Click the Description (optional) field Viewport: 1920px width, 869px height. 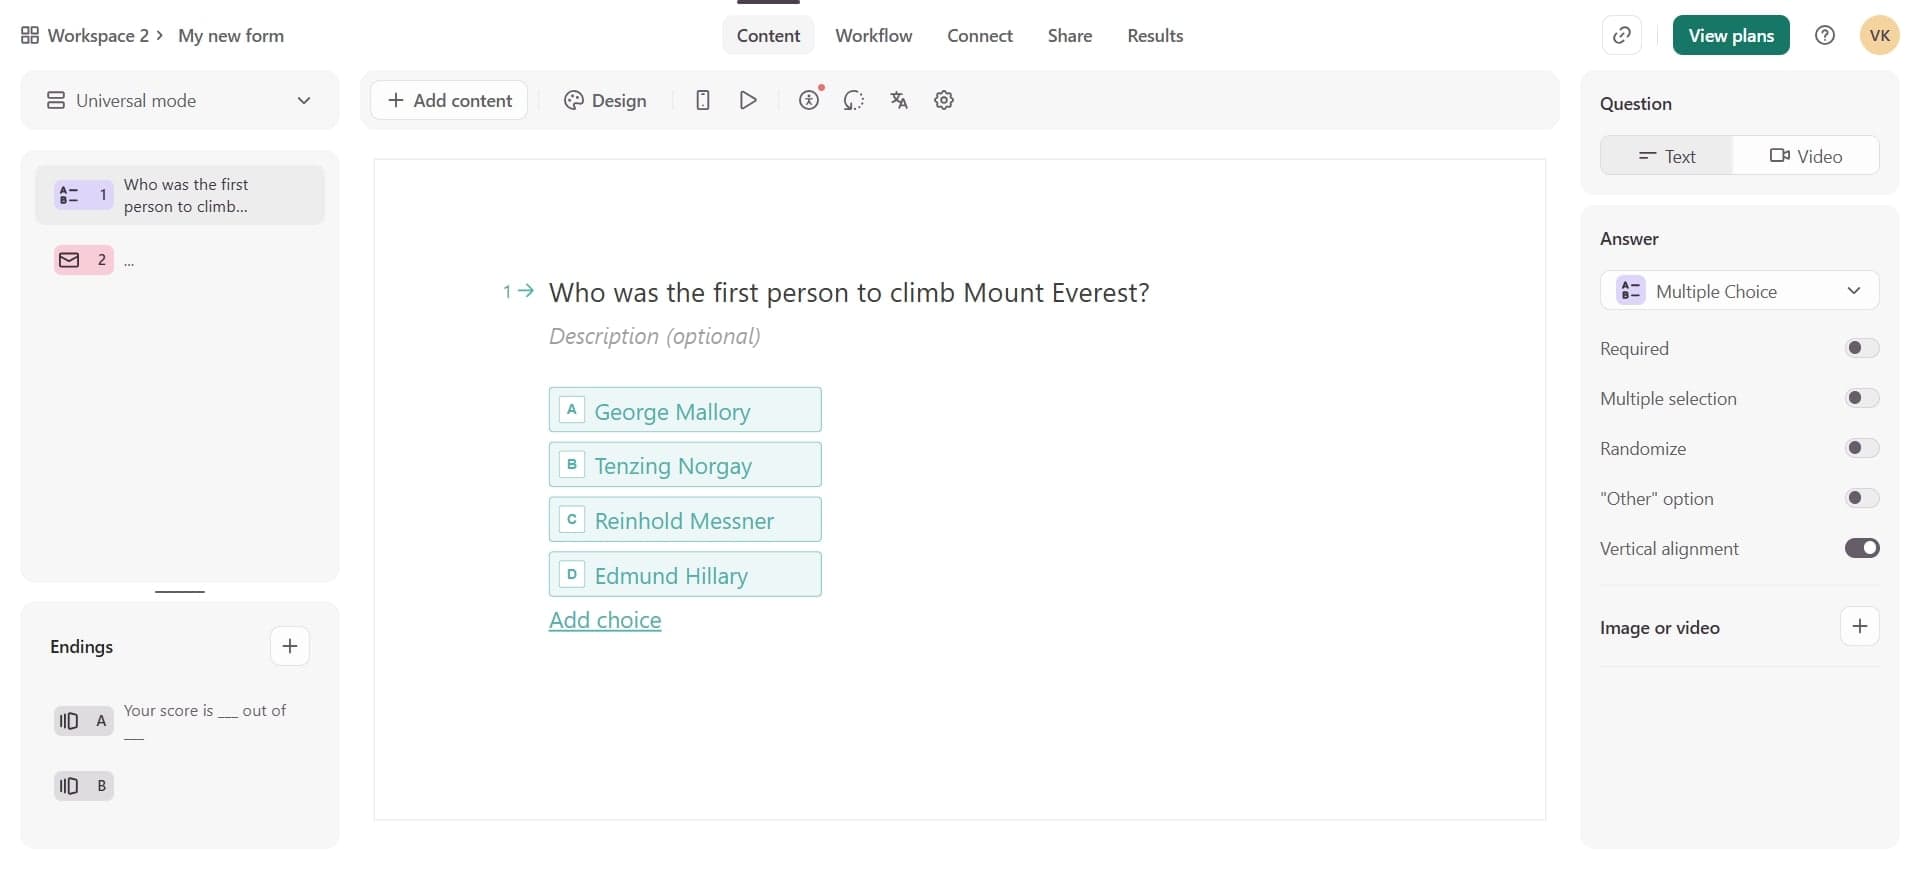[x=655, y=336]
